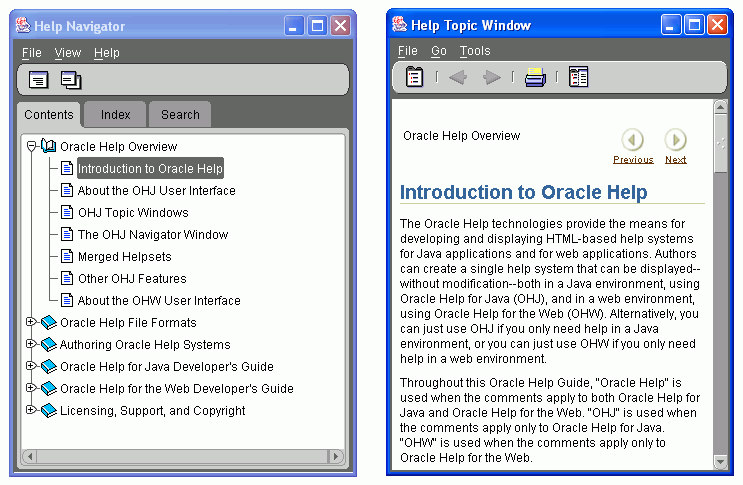This screenshot has width=743, height=485.
Task: Open the File menu in Help Navigator
Action: (32, 53)
